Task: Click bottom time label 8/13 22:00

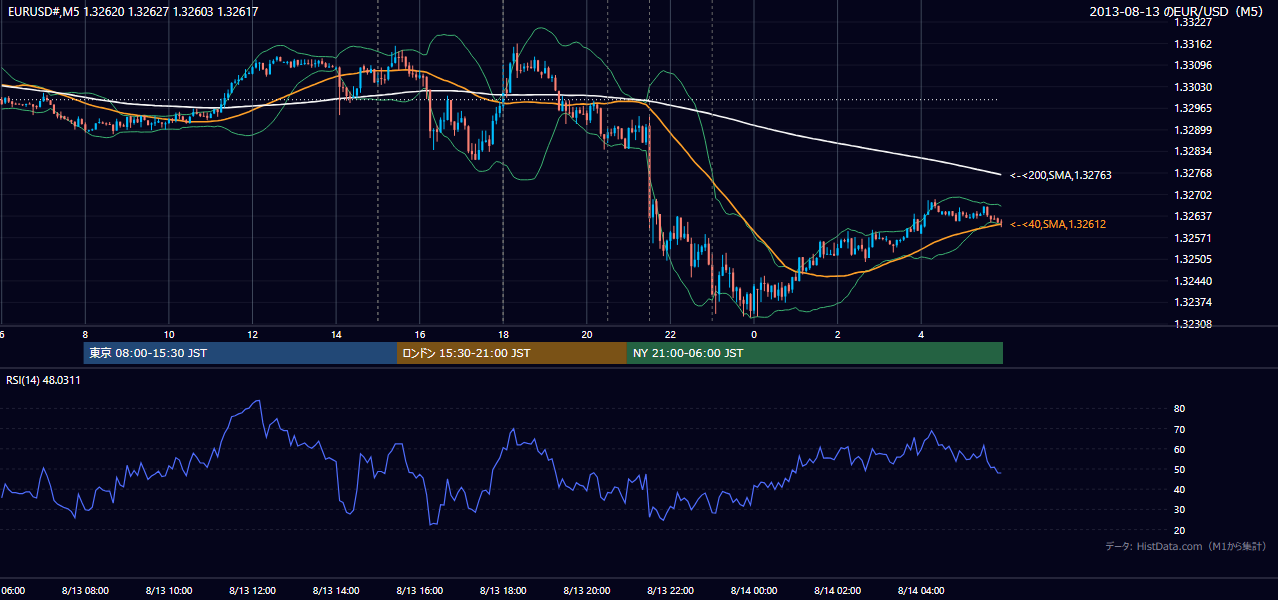Action: coord(671,591)
